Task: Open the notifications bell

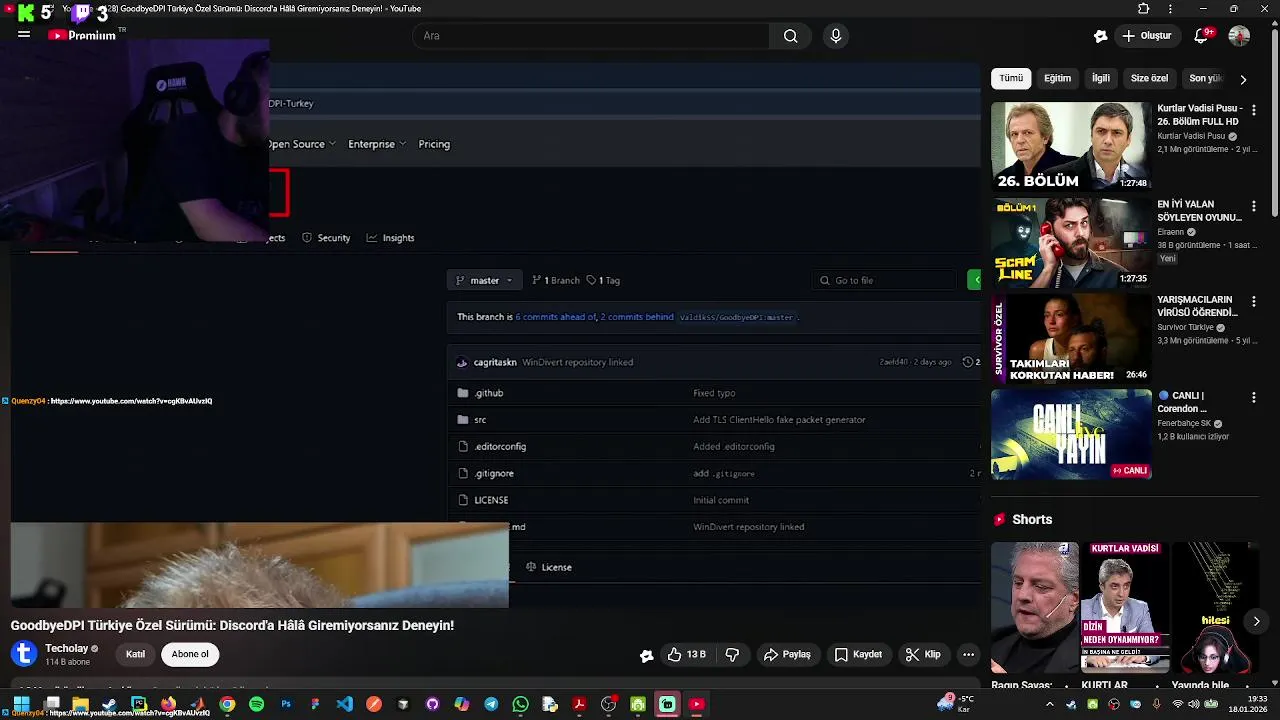Action: click(x=1202, y=36)
